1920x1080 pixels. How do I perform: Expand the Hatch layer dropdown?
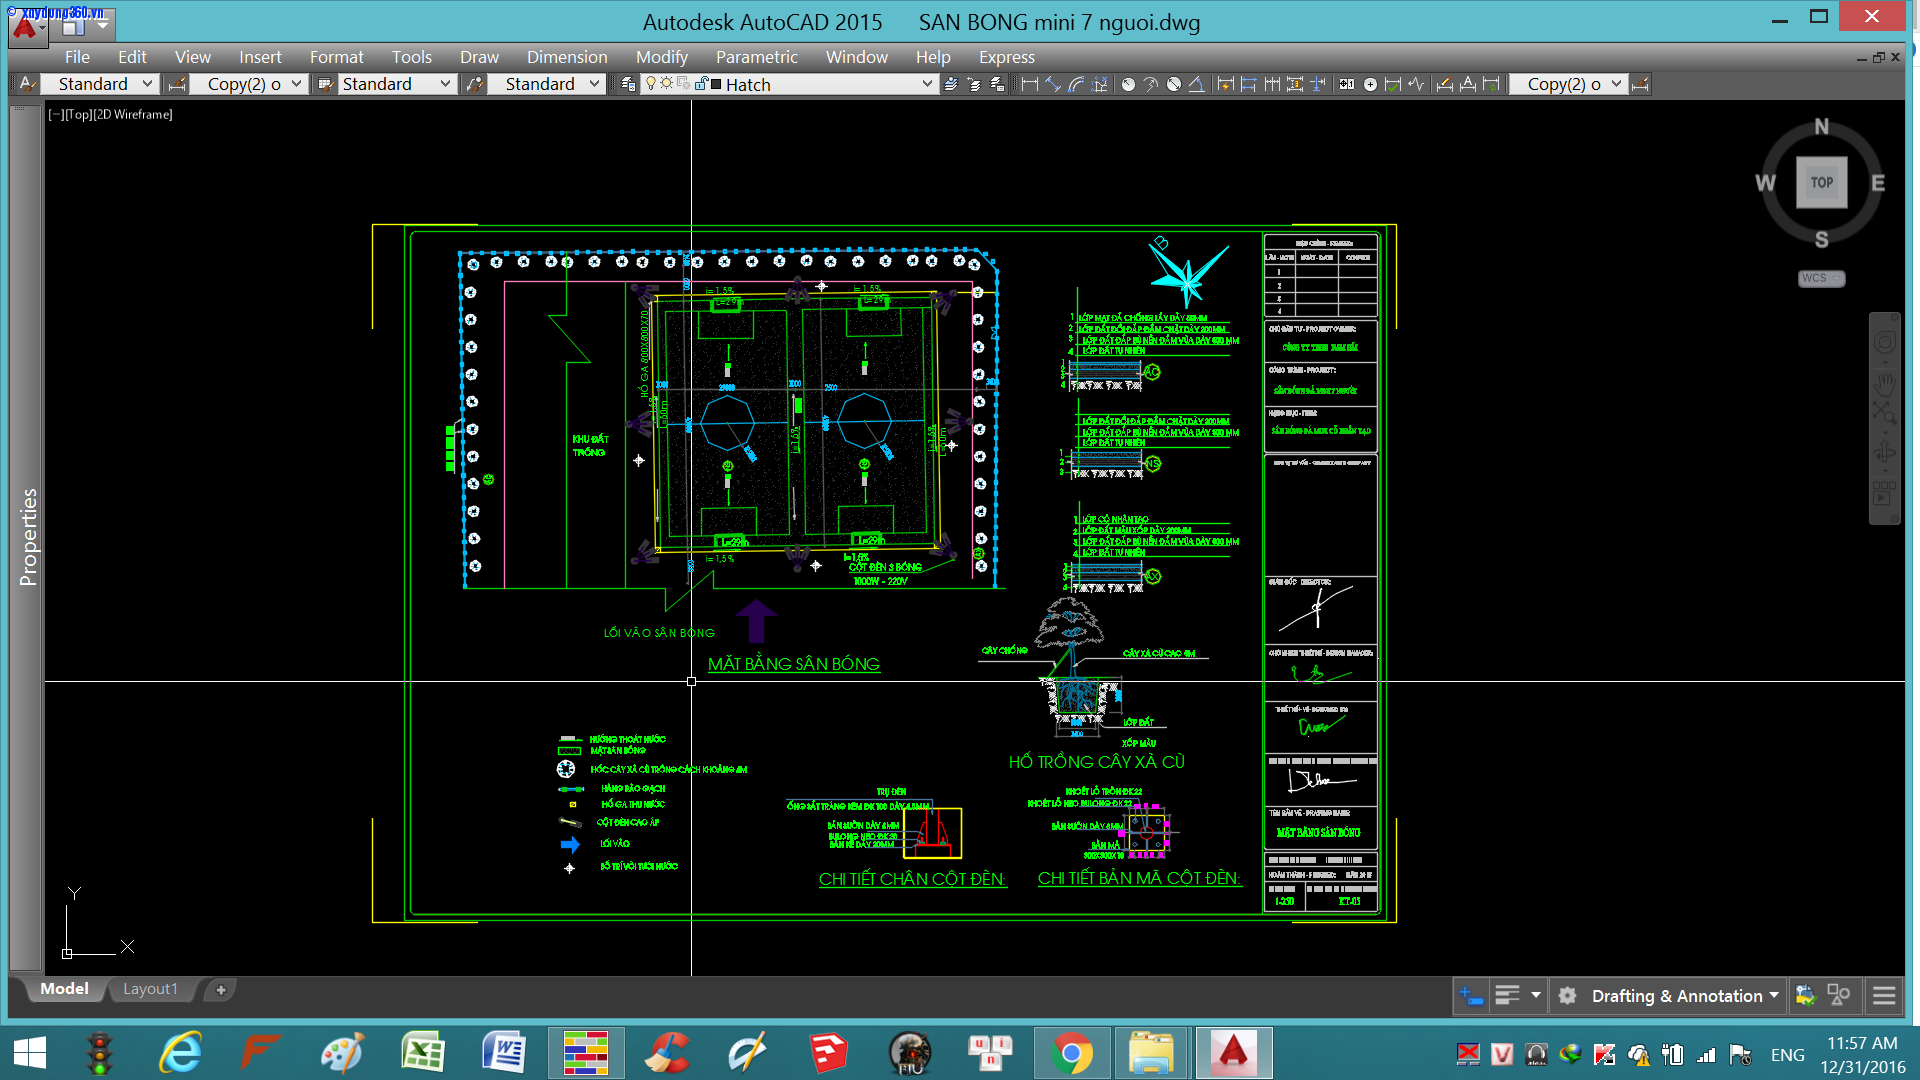(927, 84)
